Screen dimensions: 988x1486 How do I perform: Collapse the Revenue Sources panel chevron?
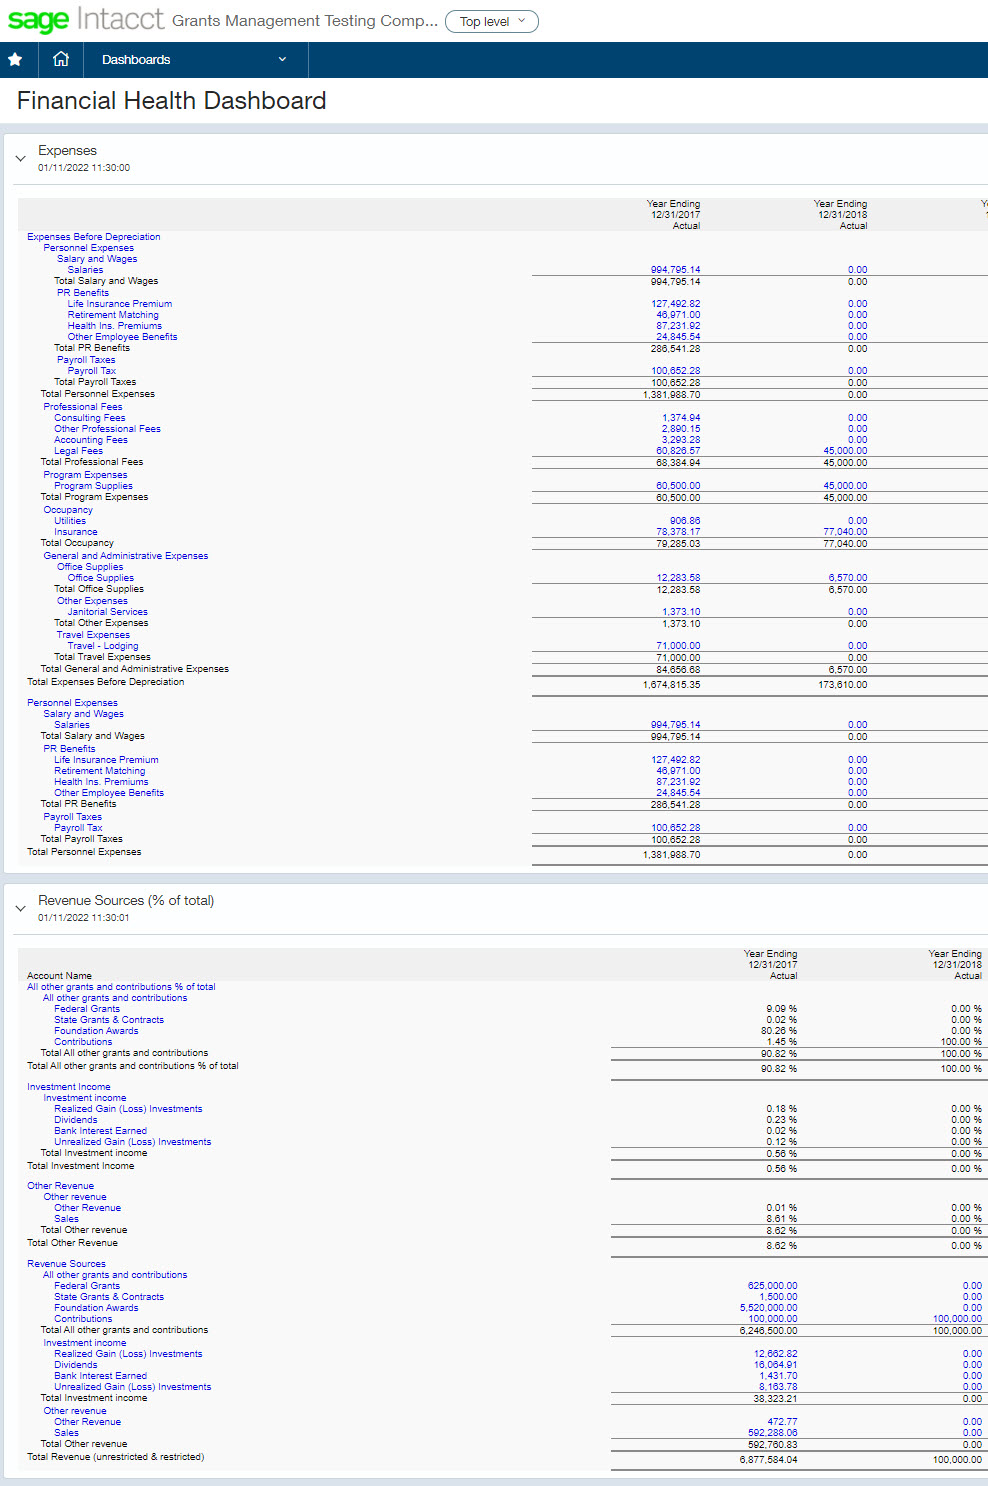[20, 908]
